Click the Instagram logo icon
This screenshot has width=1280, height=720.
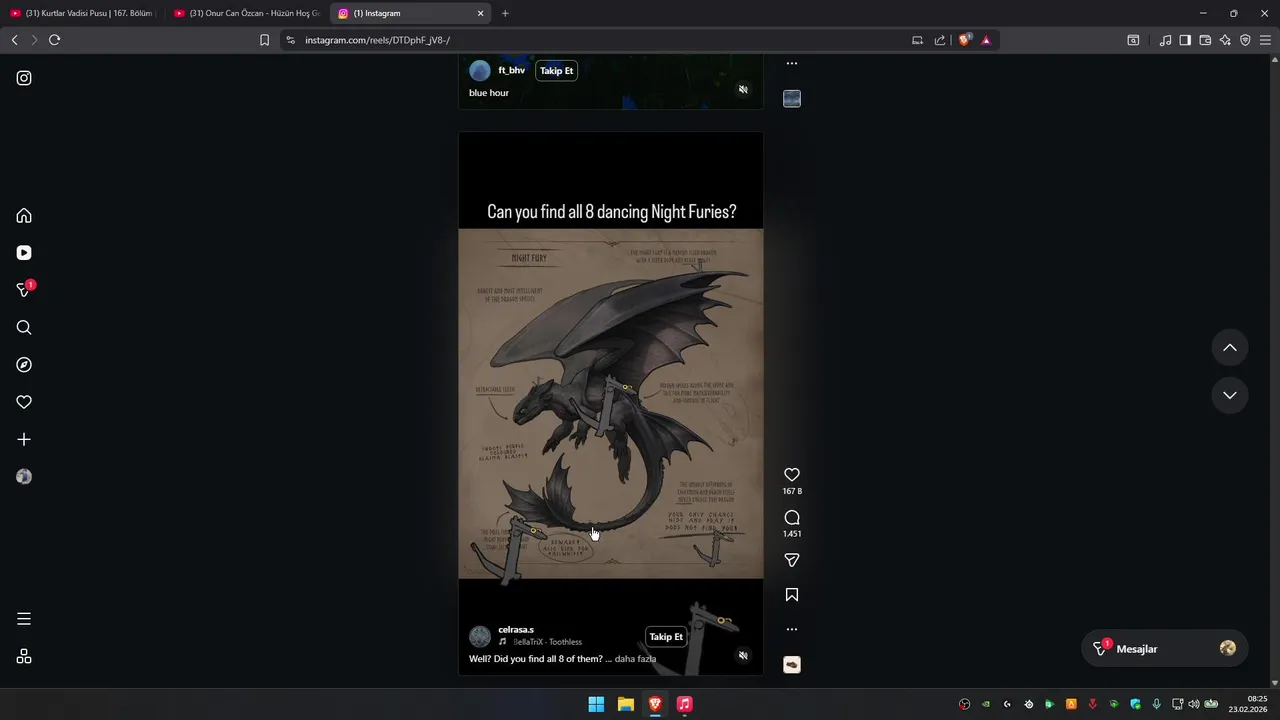tap(24, 78)
